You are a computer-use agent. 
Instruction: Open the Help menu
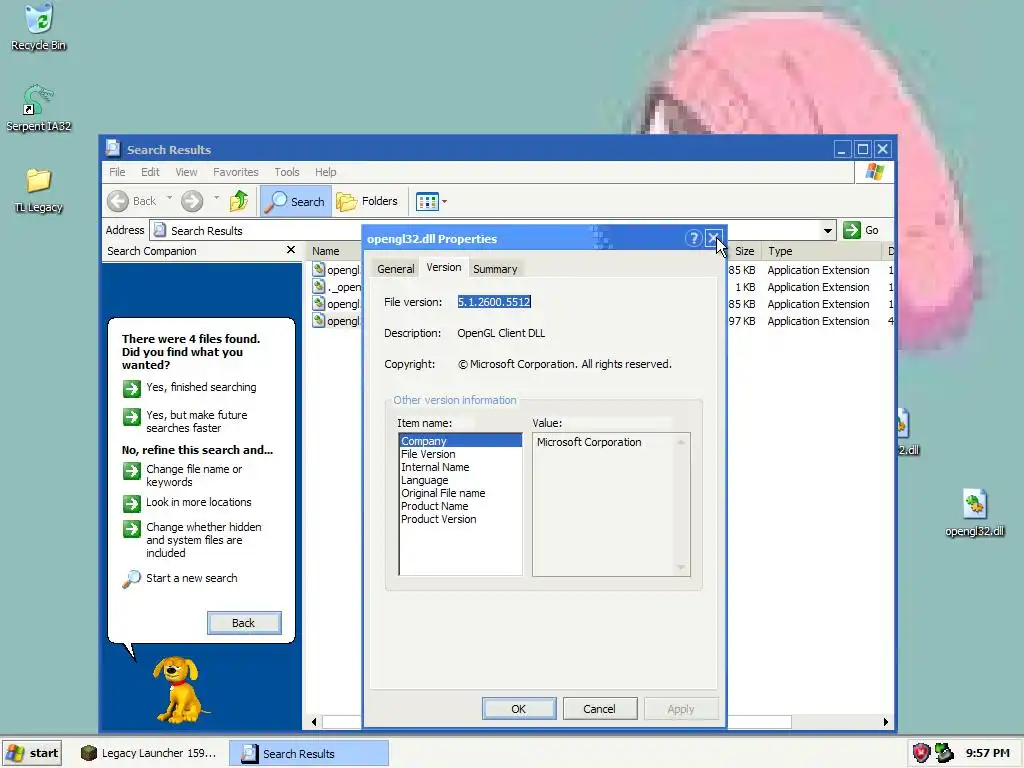325,172
